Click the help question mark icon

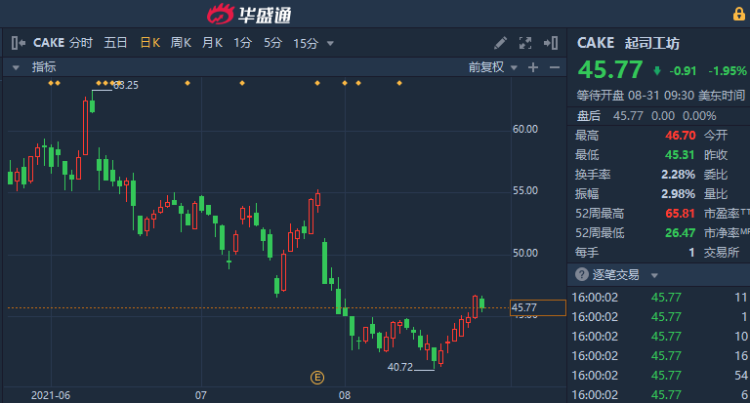coord(580,274)
